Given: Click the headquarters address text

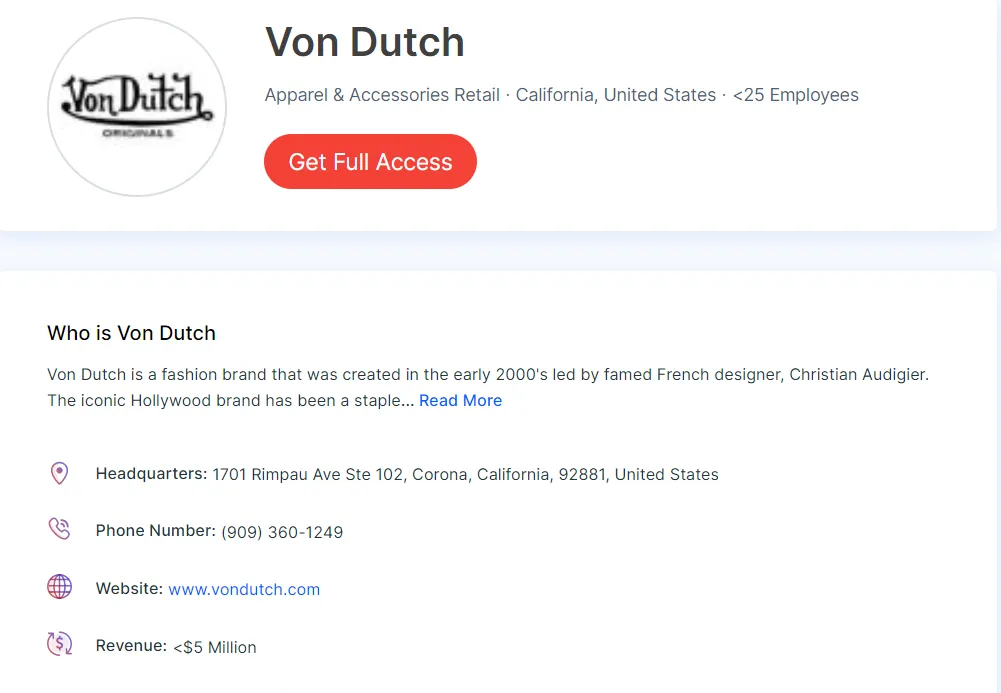Looking at the screenshot, I should point(464,474).
